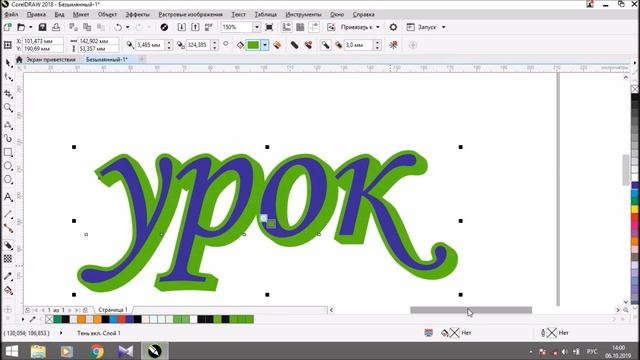Click the Export icon

tap(195, 27)
